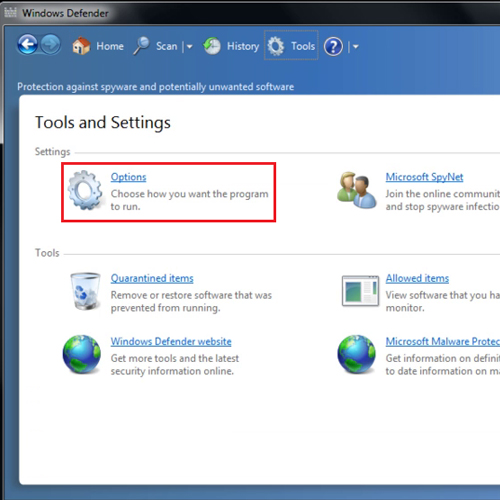Click the Windows Defender title bar icon

coord(10,13)
